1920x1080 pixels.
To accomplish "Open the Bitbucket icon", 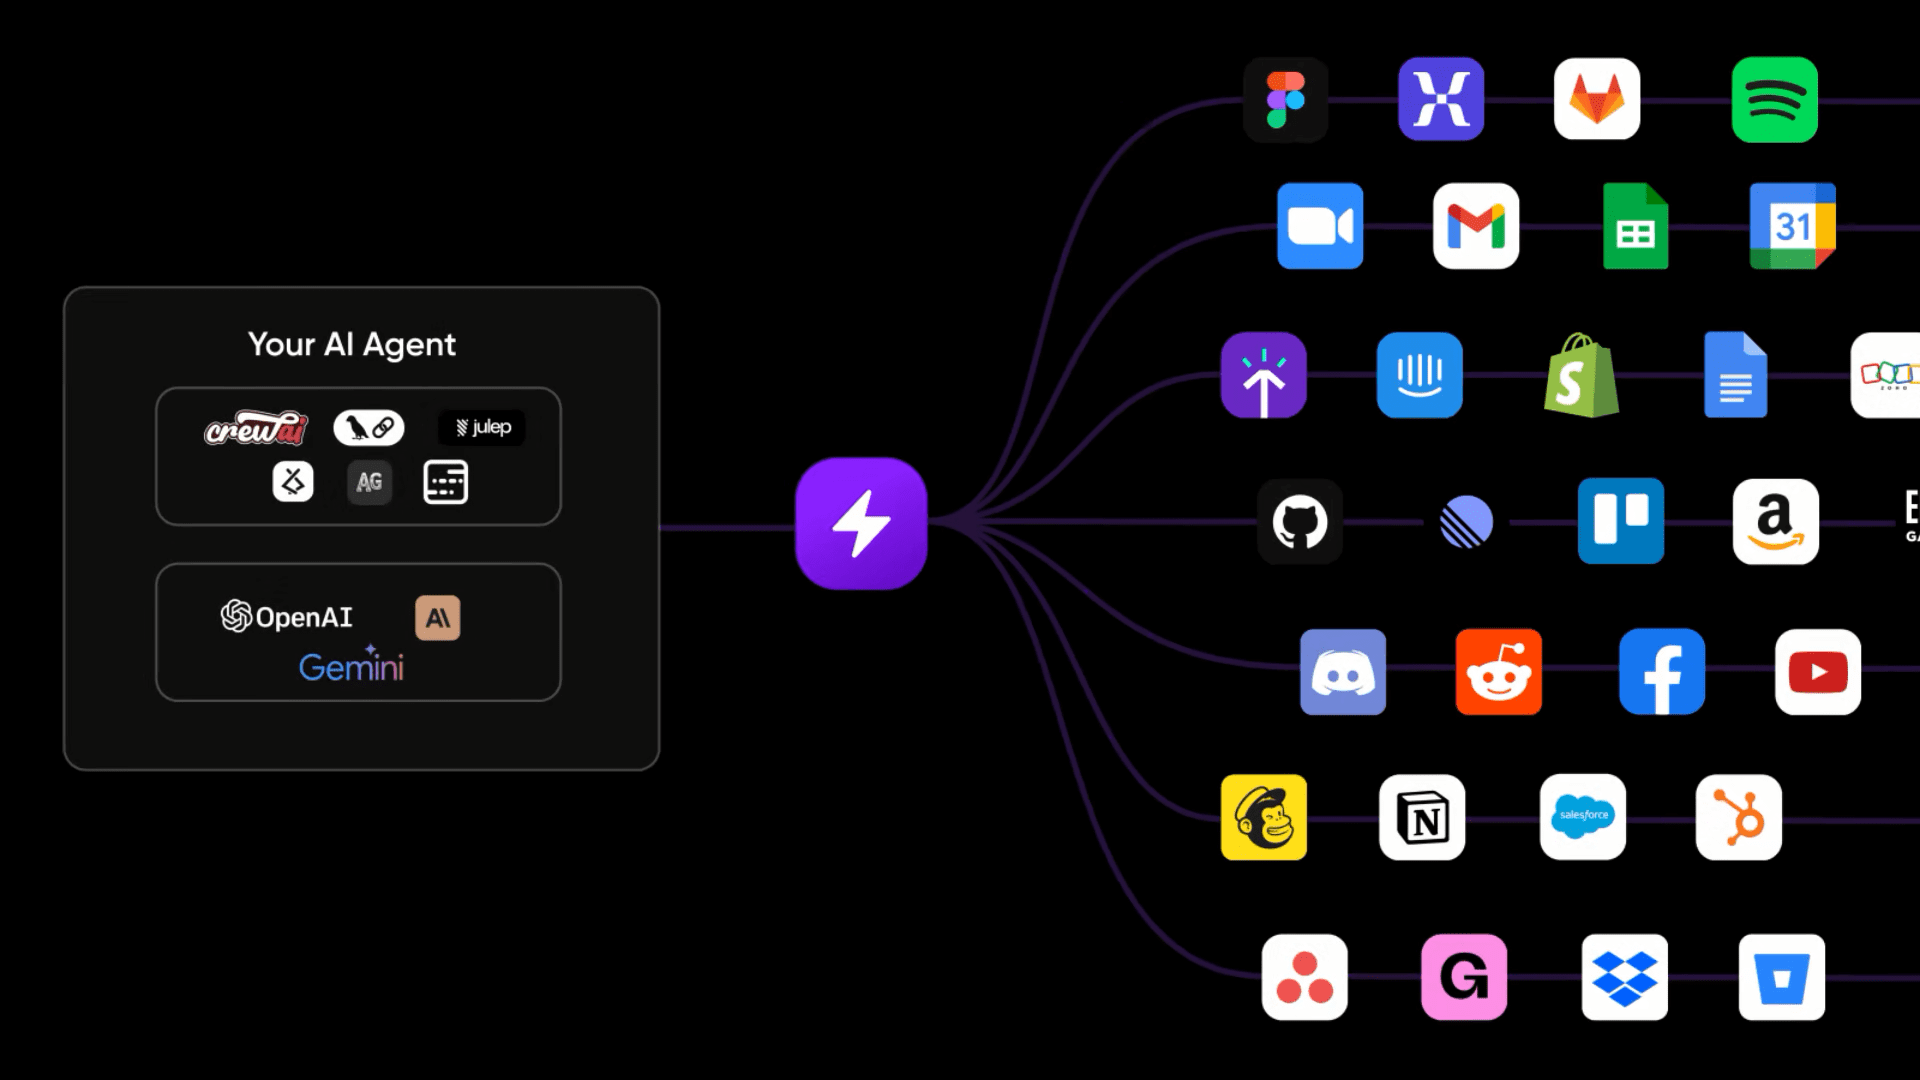I will [1782, 977].
